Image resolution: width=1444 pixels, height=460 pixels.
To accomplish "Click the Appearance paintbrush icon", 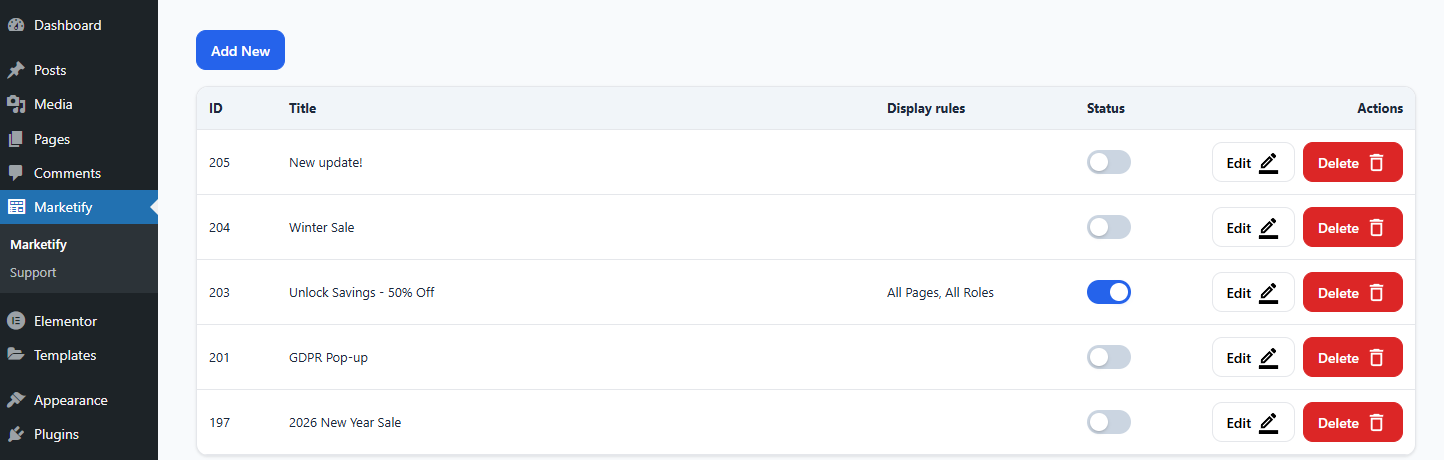I will pos(16,400).
